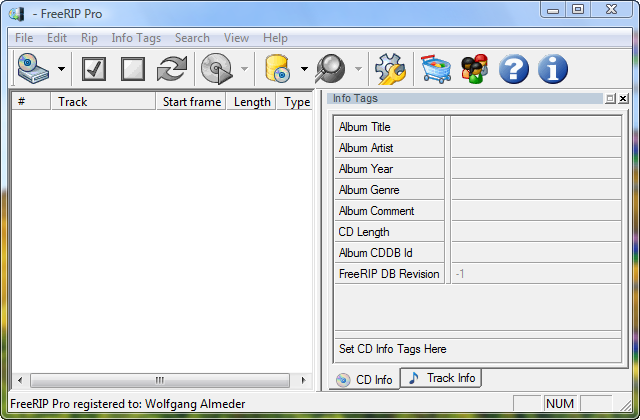This screenshot has width=640, height=420.
Task: Select the Album Genre label
Action: (369, 190)
